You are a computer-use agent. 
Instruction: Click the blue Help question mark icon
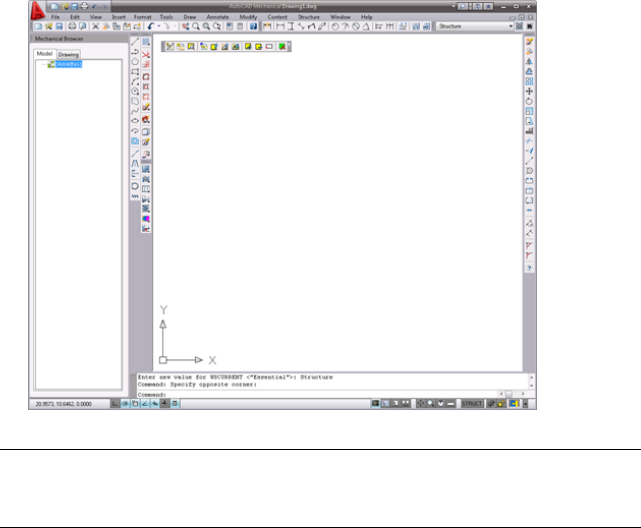253,26
